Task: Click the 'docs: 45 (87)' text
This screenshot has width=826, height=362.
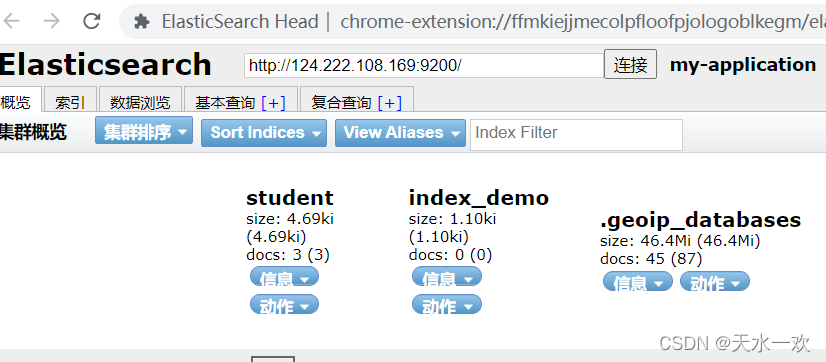Action: 651,259
